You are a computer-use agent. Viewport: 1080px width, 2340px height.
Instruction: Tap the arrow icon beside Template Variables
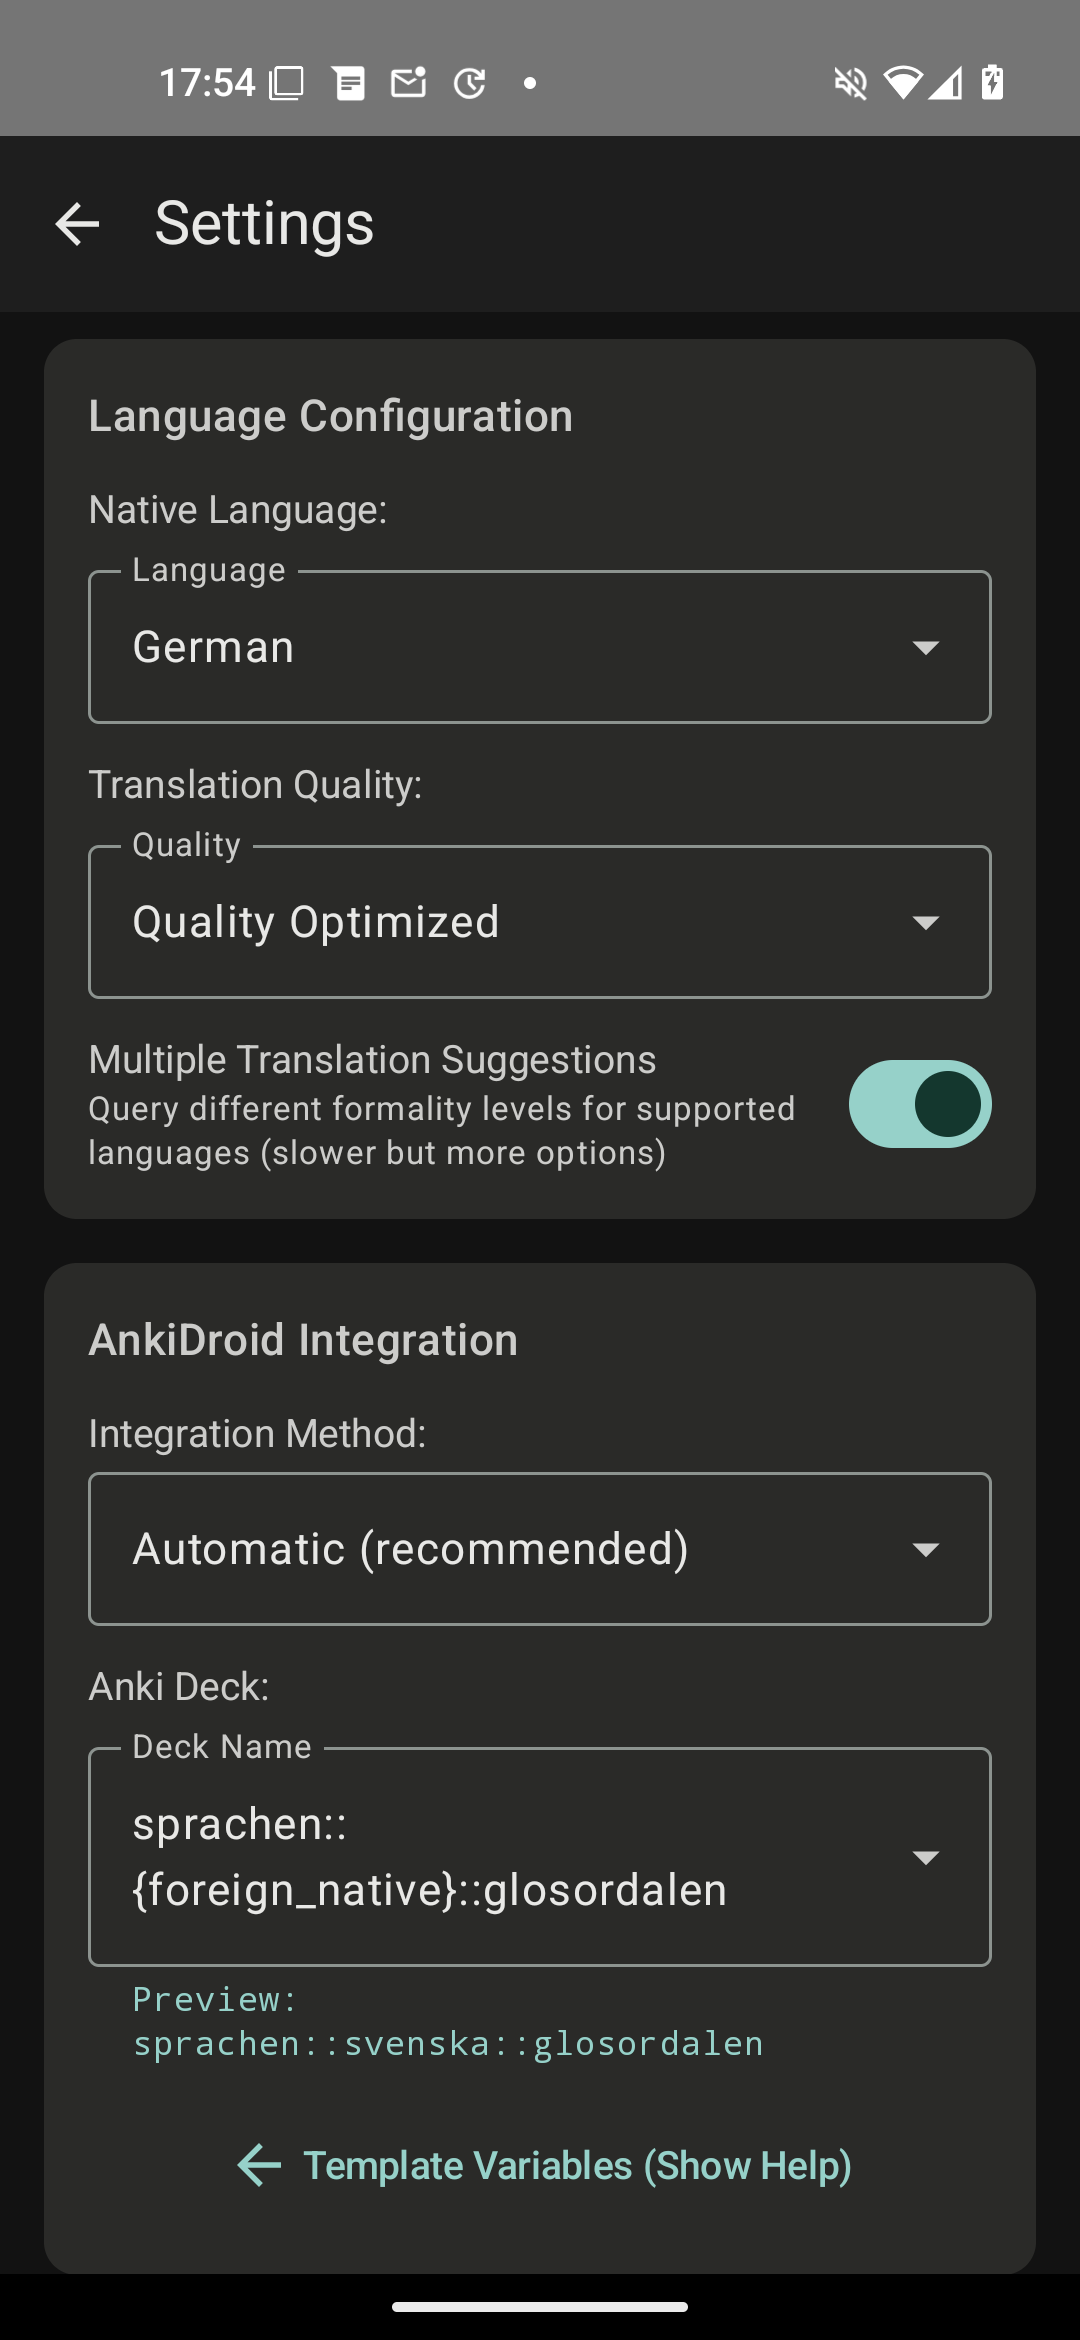coord(260,2165)
